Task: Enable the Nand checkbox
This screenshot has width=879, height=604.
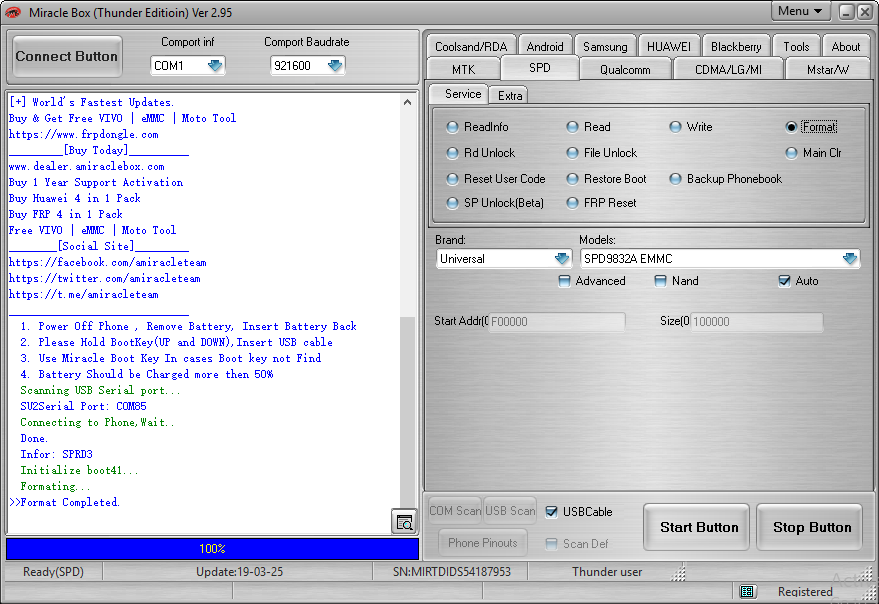Action: click(x=661, y=281)
